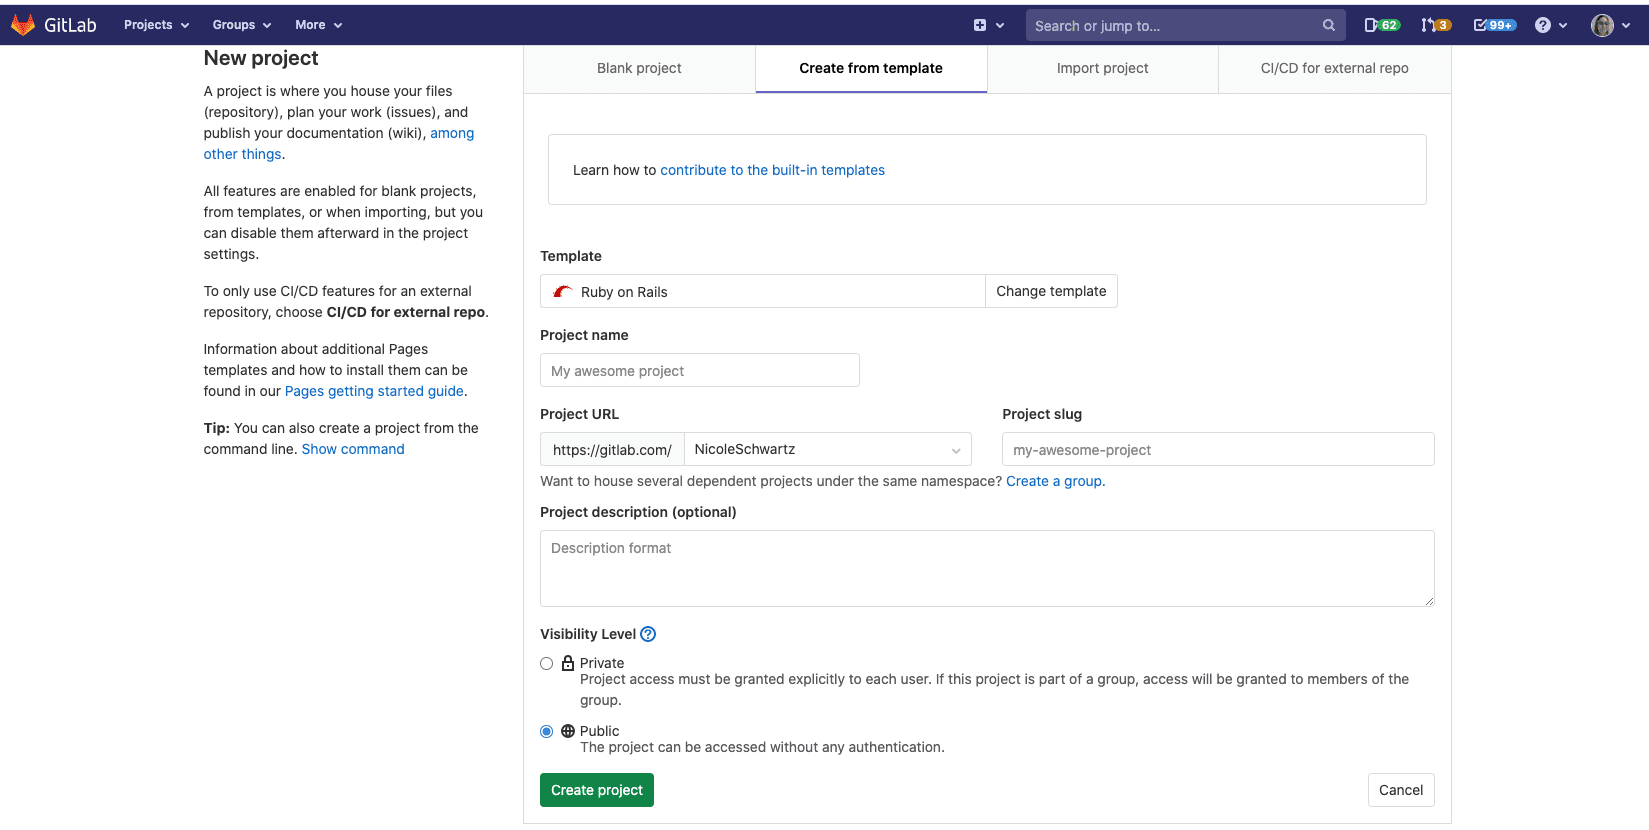The height and width of the screenshot is (830, 1649).
Task: Open the plus new item icon
Action: [x=980, y=25]
